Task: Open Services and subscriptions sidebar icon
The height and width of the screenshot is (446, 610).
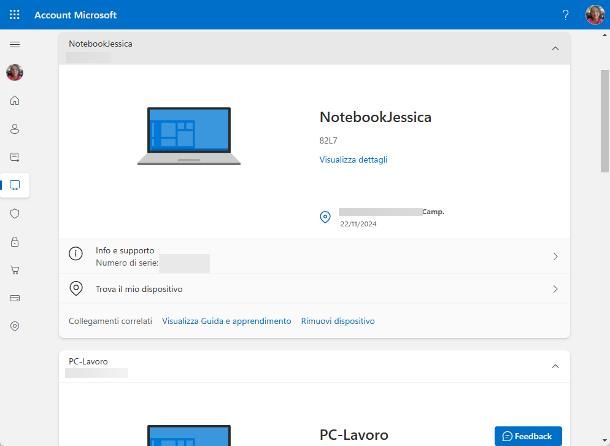Action: click(15, 157)
